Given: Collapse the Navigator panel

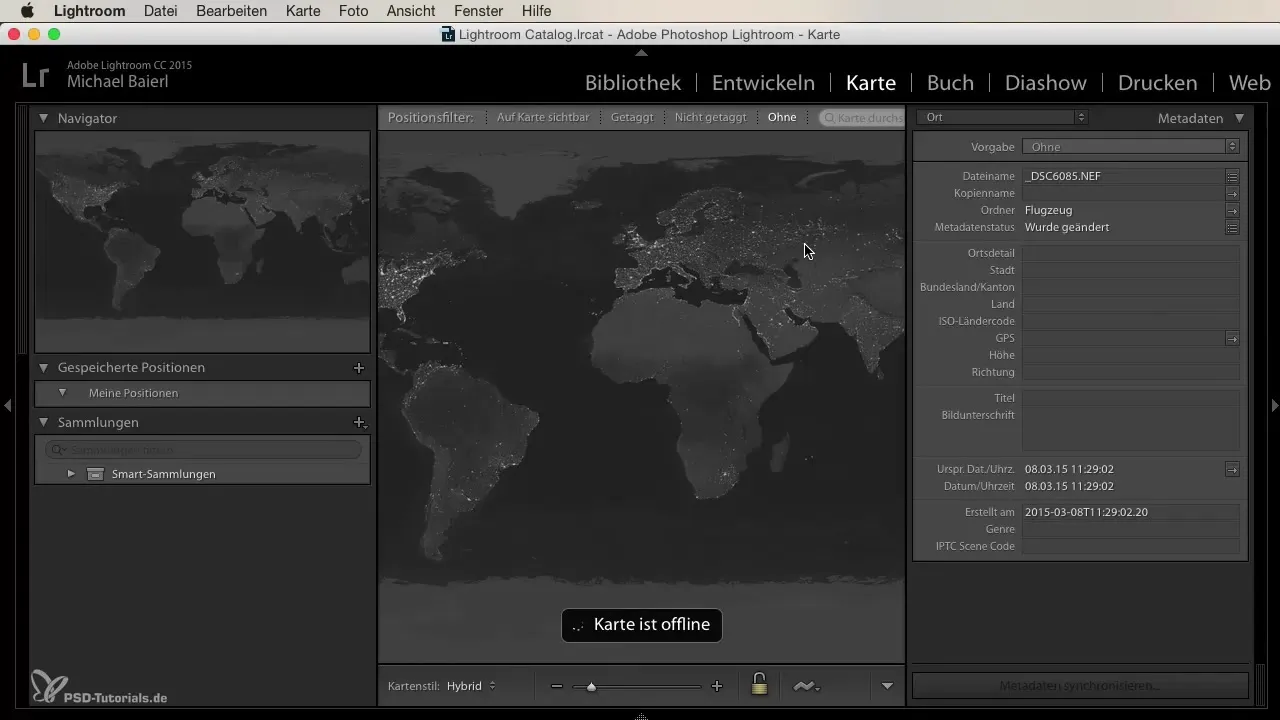Looking at the screenshot, I should pos(43,118).
